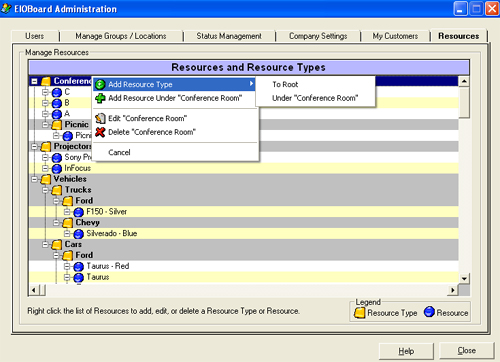Click the Legend blue Resource icon
This screenshot has width=500, height=362.
pyautogui.click(x=429, y=312)
